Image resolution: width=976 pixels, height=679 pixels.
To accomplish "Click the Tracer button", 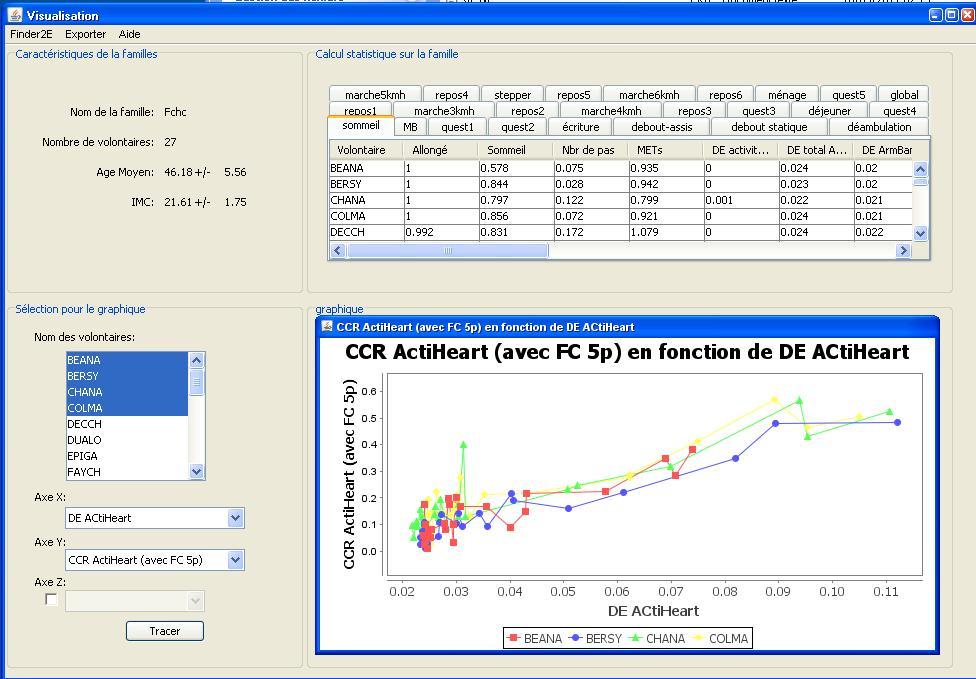I will click(x=165, y=631).
